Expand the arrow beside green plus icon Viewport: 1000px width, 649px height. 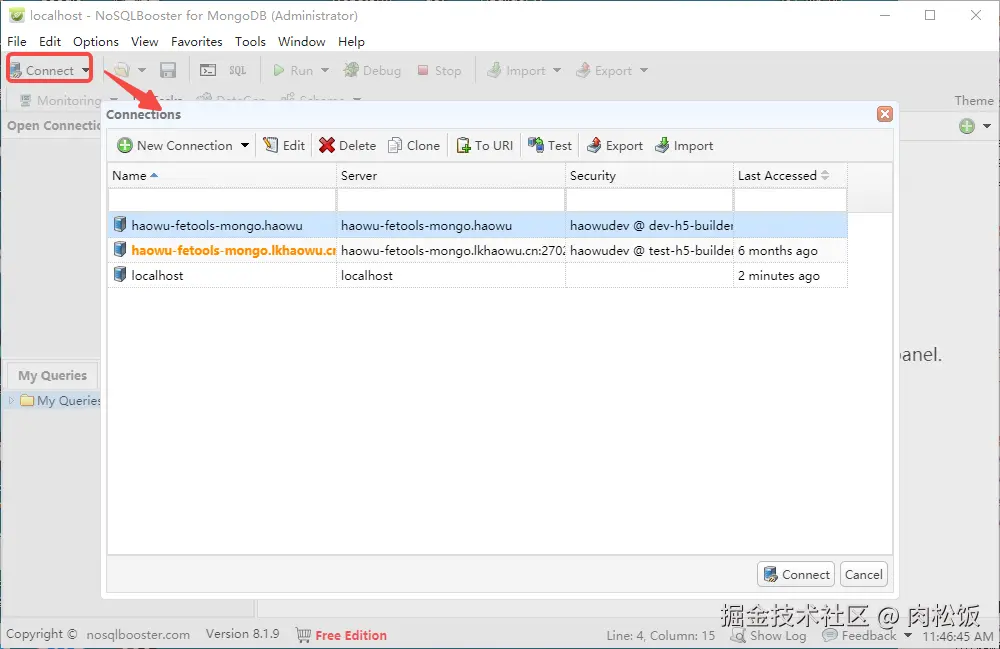point(987,126)
